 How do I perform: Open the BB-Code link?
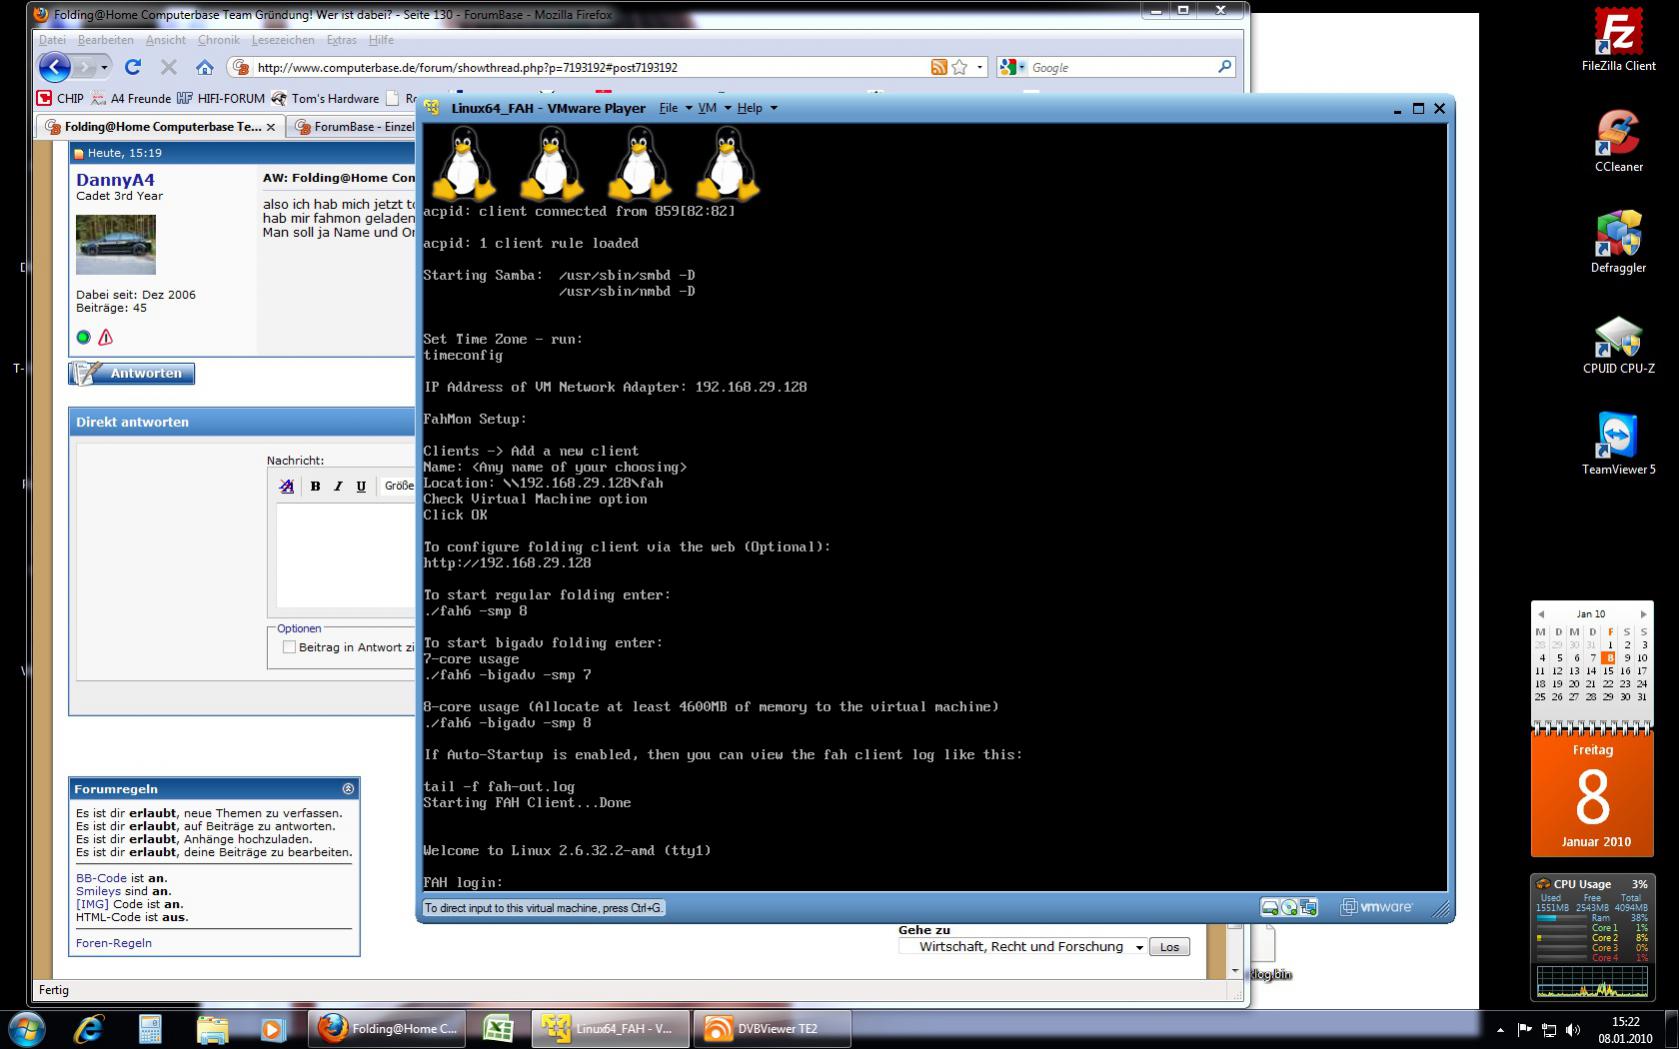tap(101, 878)
